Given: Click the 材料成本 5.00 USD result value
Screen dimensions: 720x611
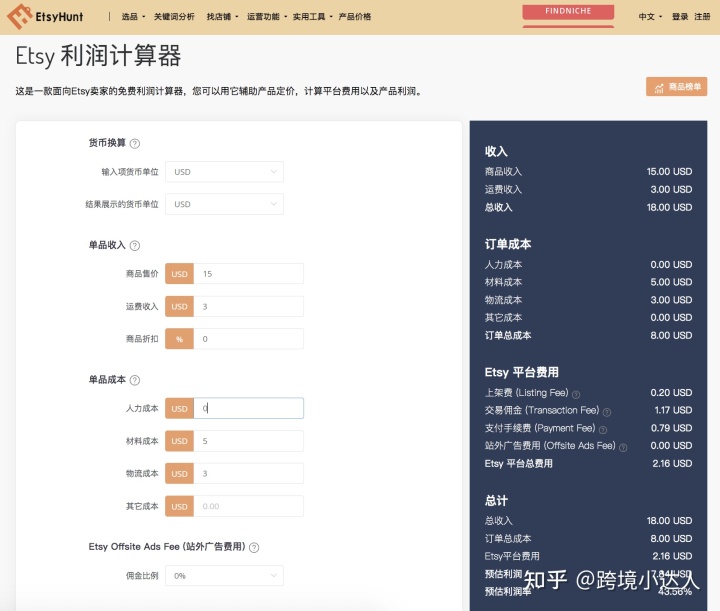Looking at the screenshot, I should tap(671, 282).
